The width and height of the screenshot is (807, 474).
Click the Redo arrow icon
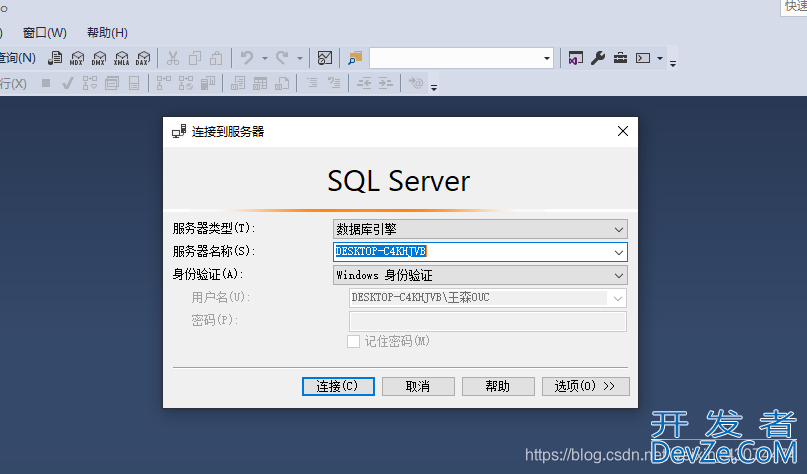(282, 58)
